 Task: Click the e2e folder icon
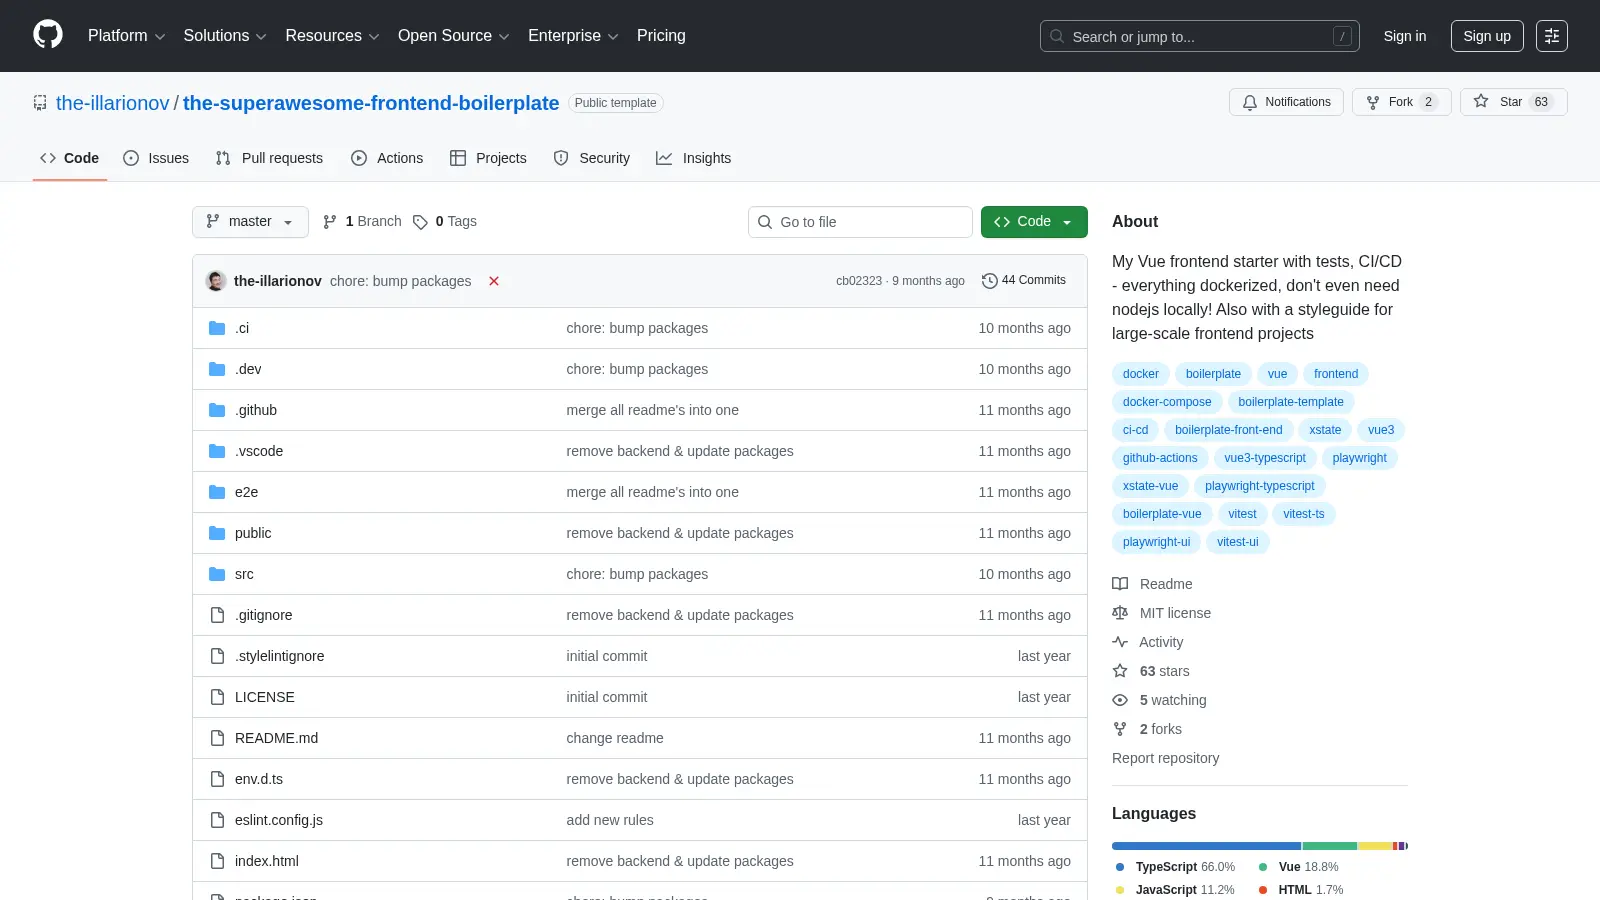pos(217,492)
